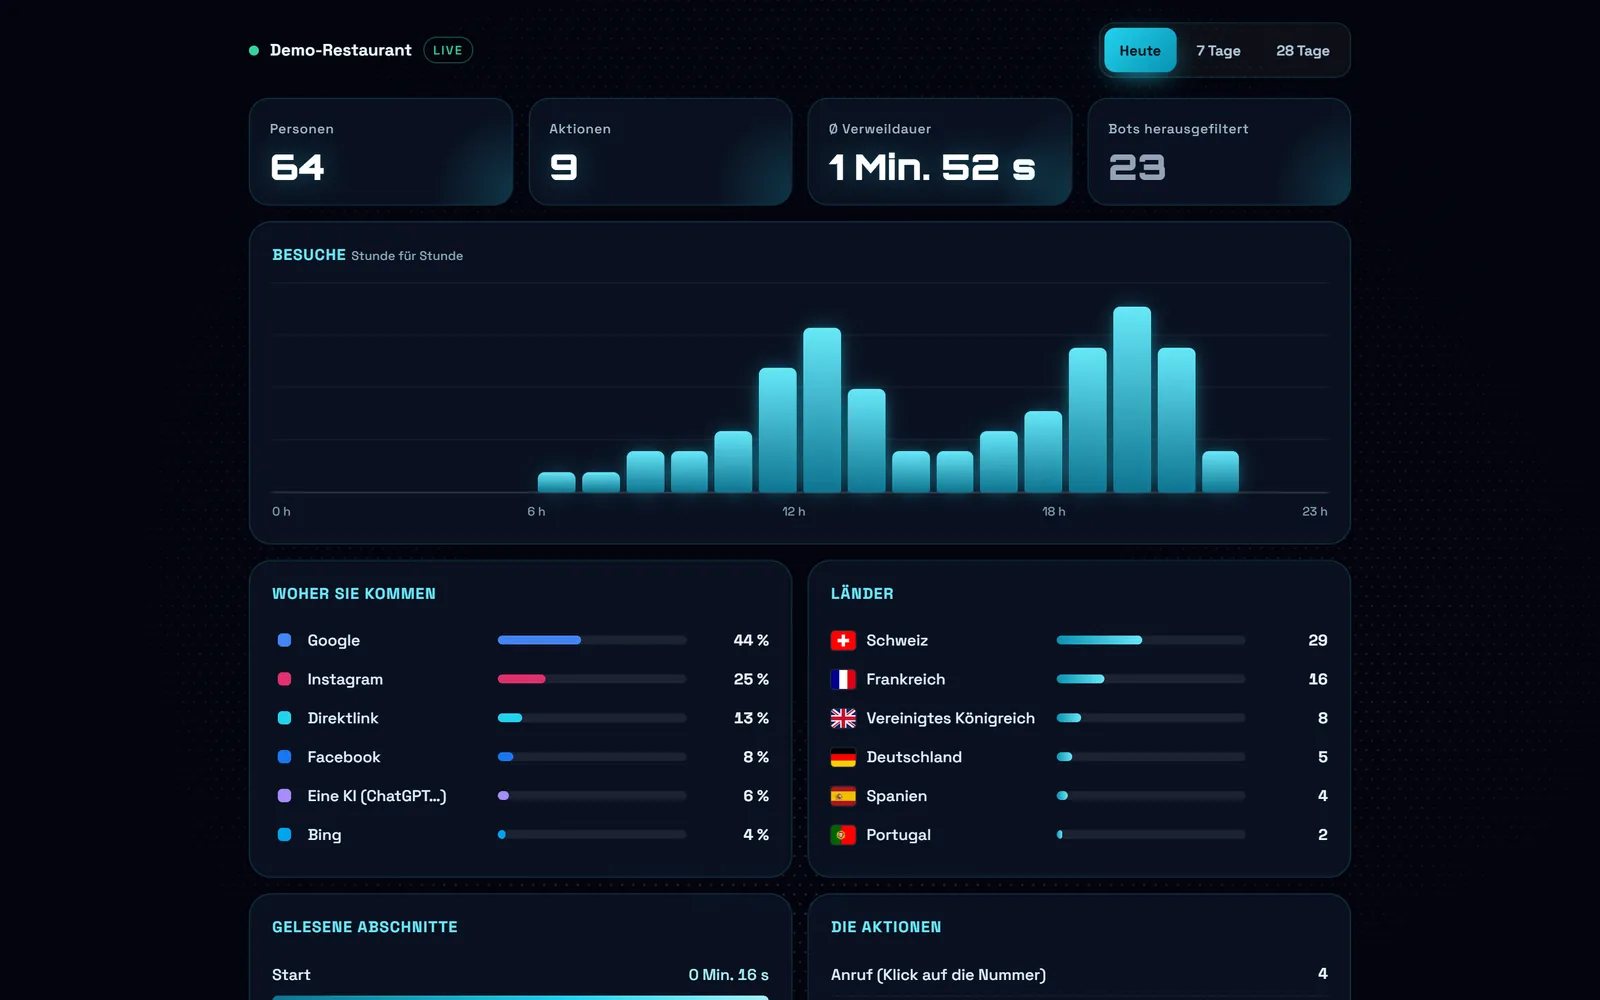Click the purple Eine KI color marker
Image resolution: width=1600 pixels, height=1000 pixels.
284,796
